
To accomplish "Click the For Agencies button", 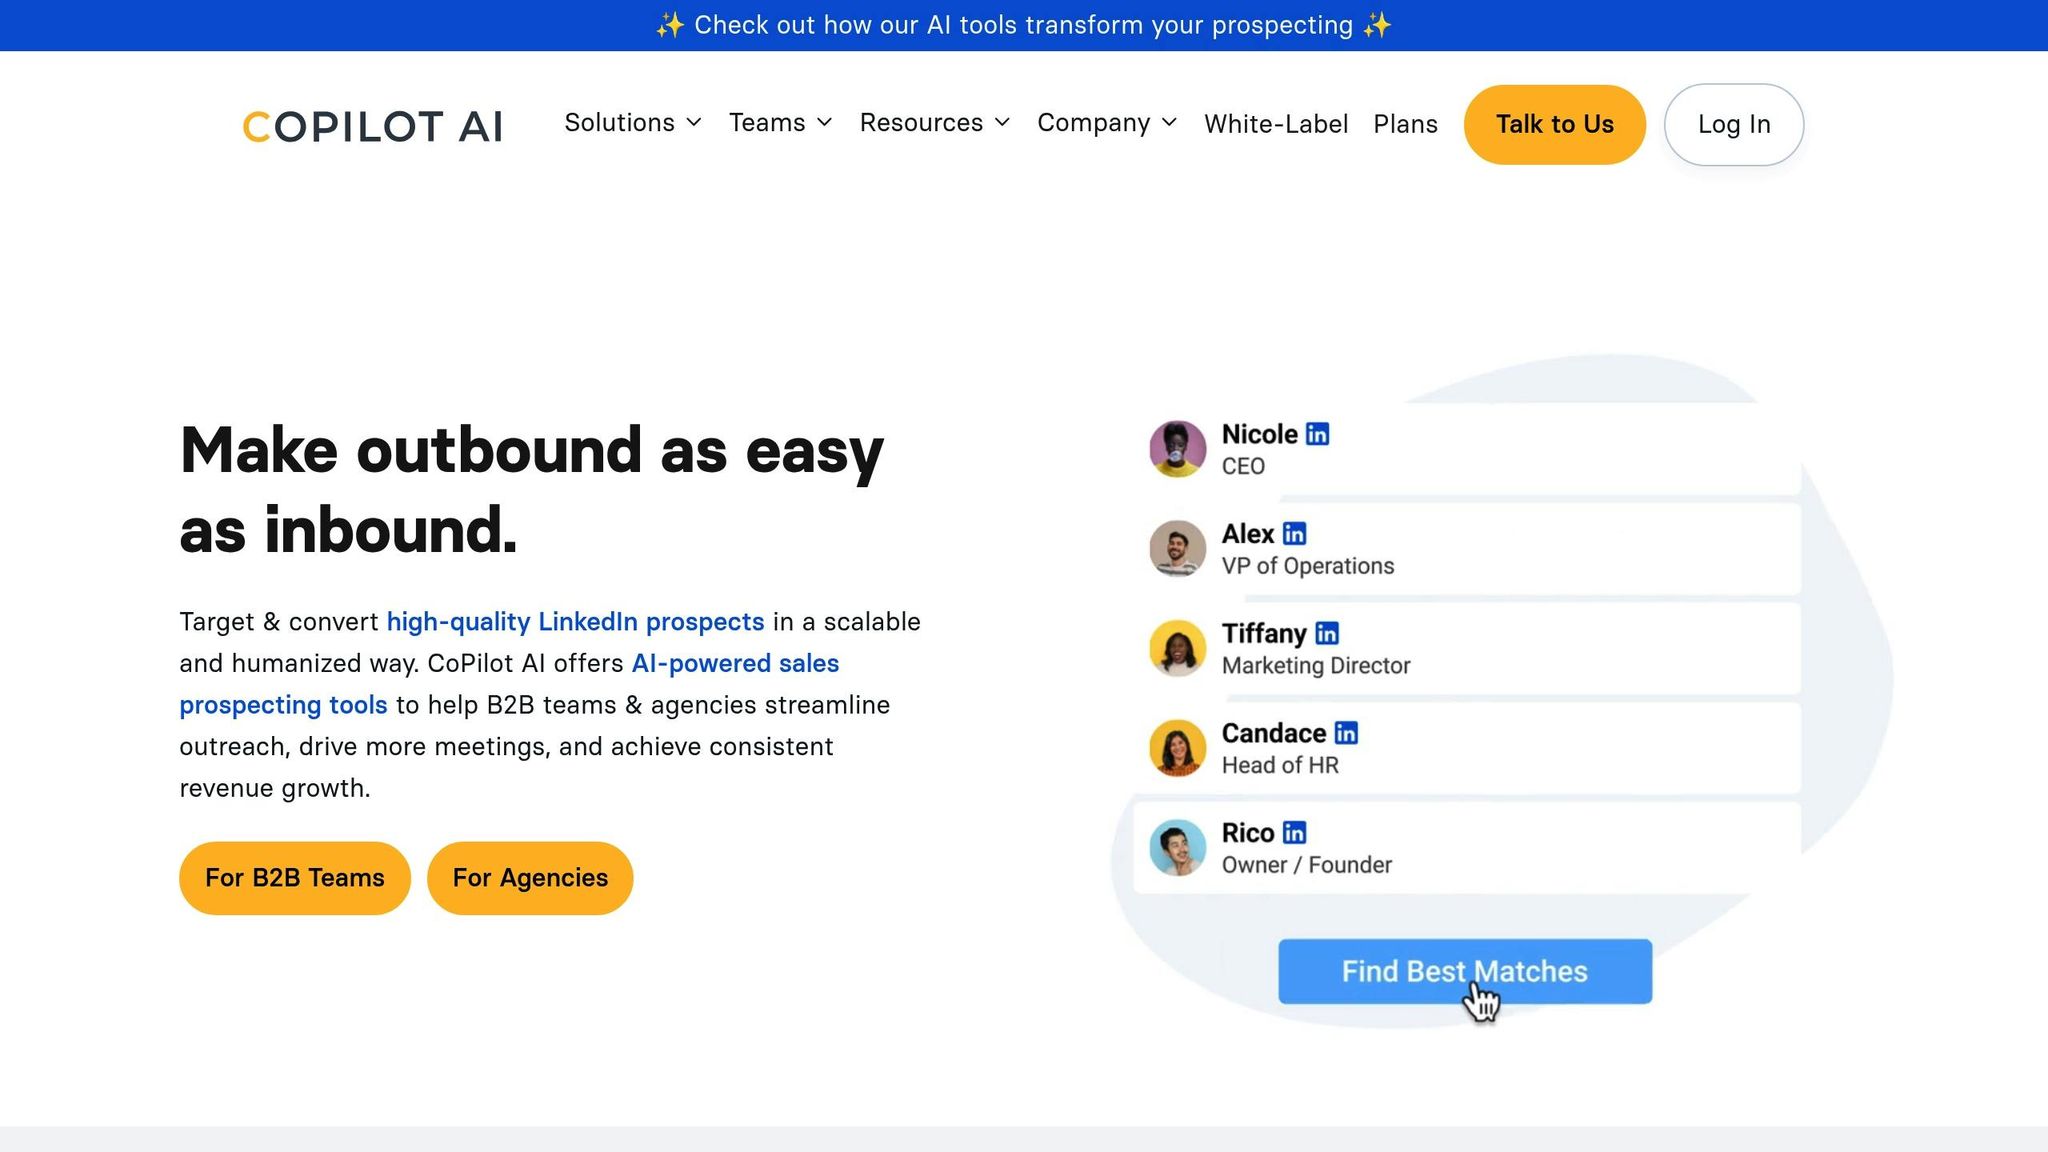I will (530, 878).
